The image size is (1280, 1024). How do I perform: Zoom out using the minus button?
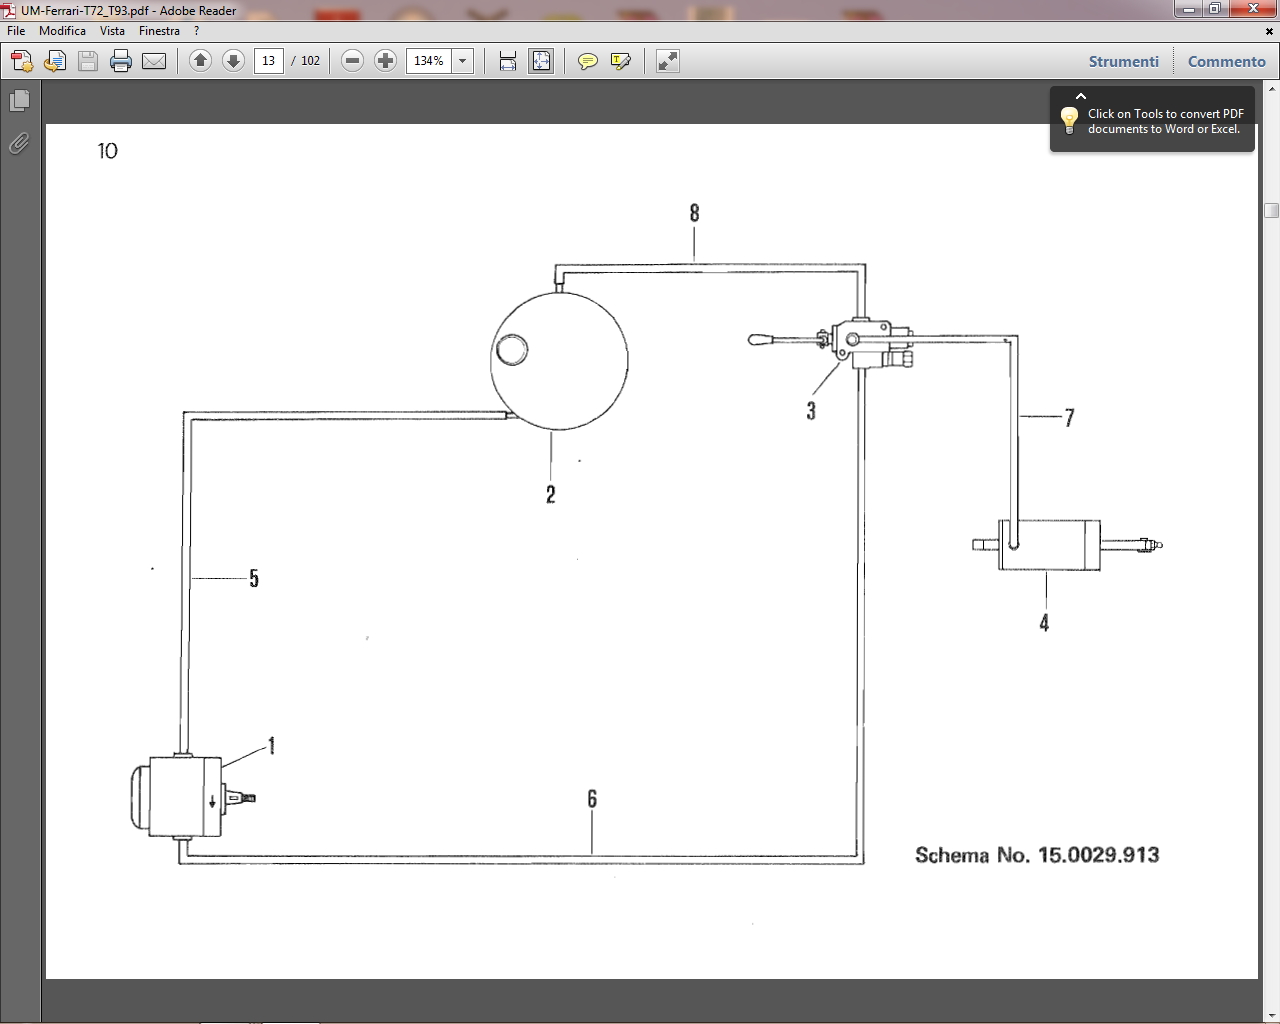point(352,61)
